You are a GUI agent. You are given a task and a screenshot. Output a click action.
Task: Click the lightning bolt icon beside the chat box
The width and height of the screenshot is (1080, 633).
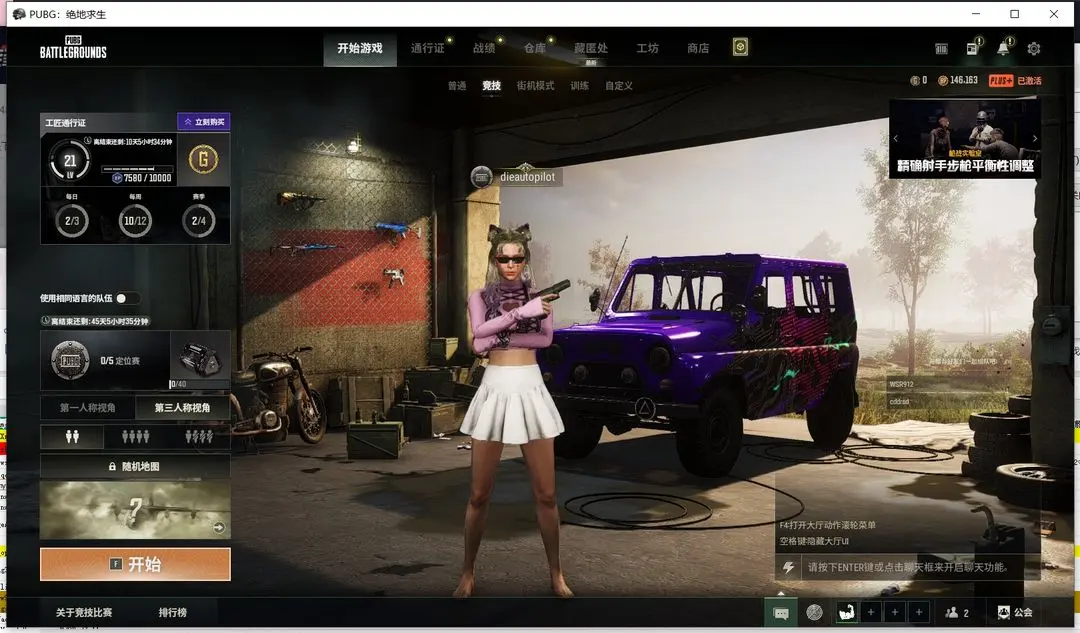click(788, 568)
